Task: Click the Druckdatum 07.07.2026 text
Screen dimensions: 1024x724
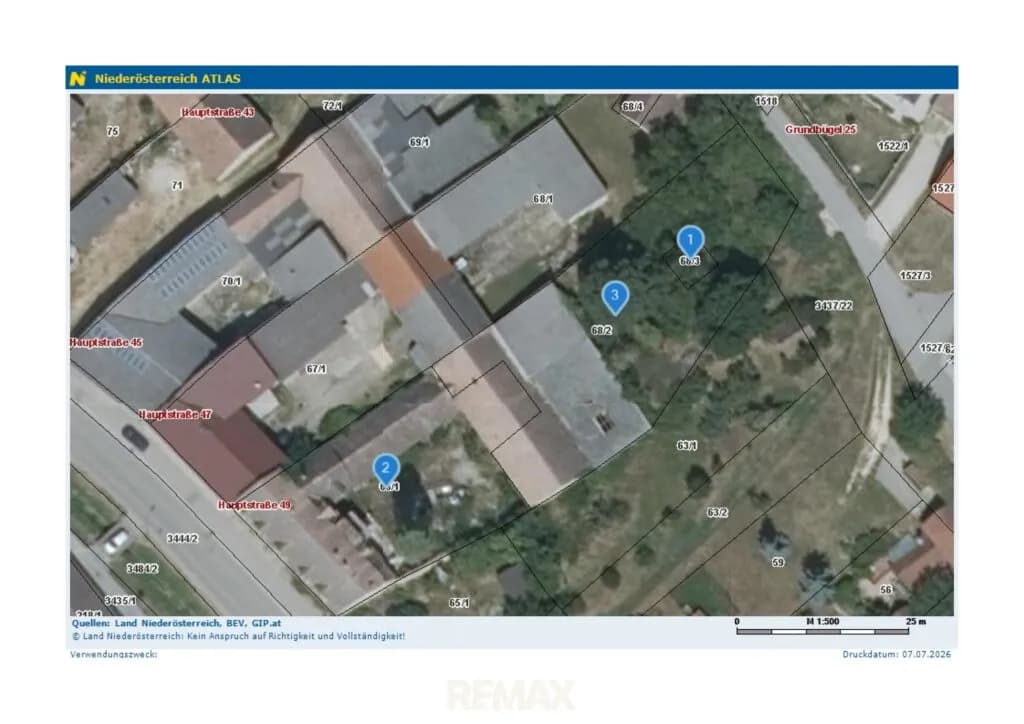Action: pyautogui.click(x=897, y=654)
